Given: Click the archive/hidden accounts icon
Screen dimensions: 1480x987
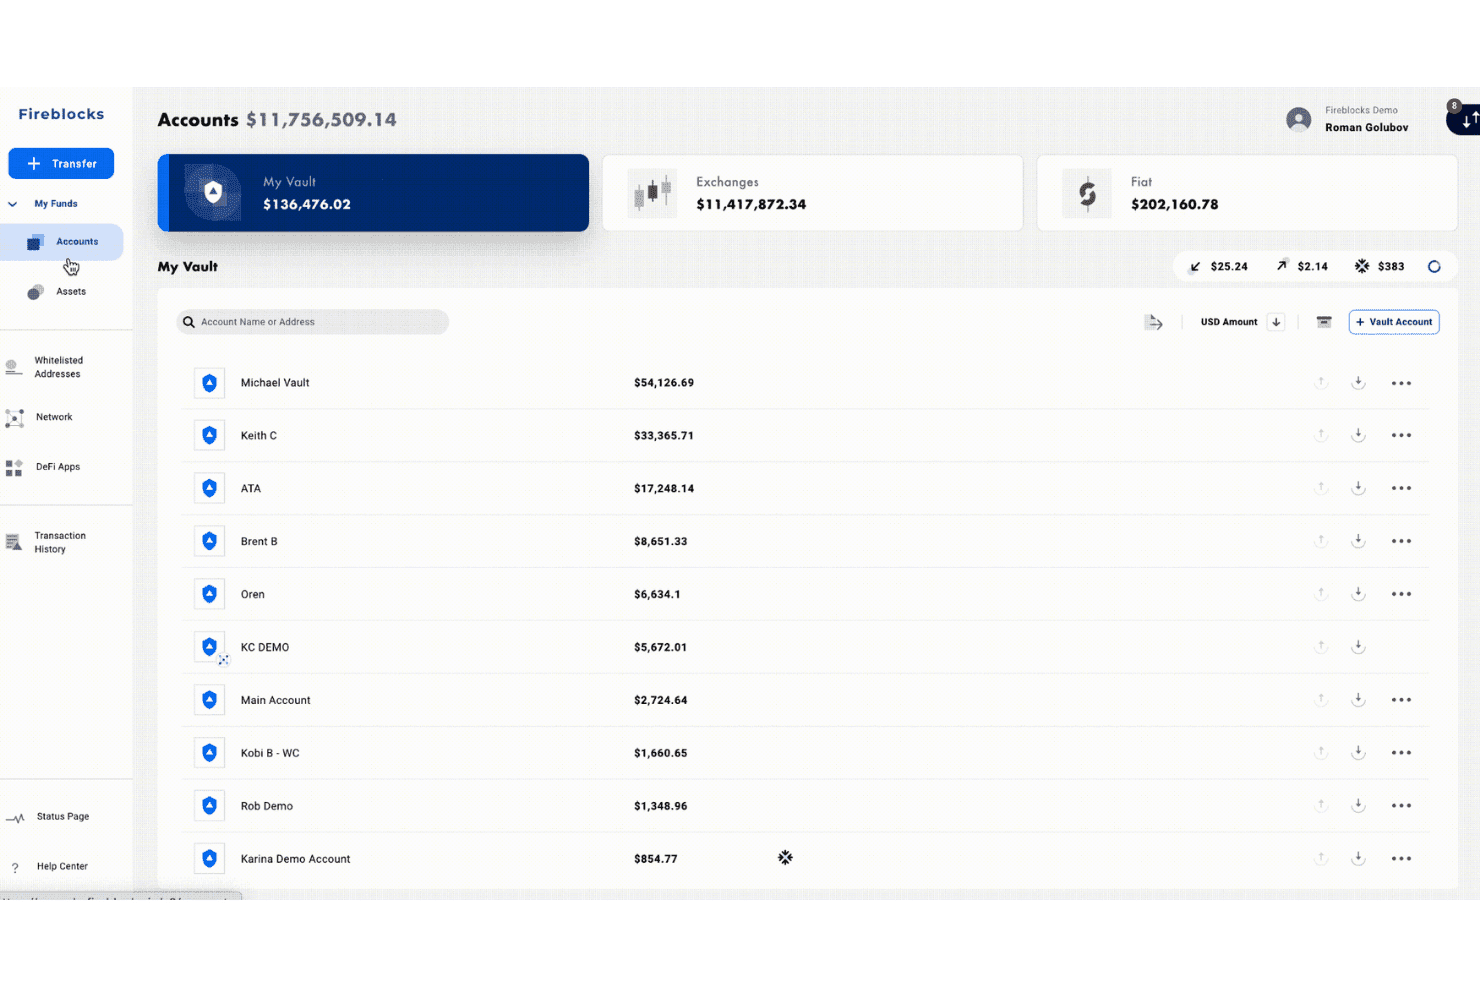Looking at the screenshot, I should (1324, 322).
